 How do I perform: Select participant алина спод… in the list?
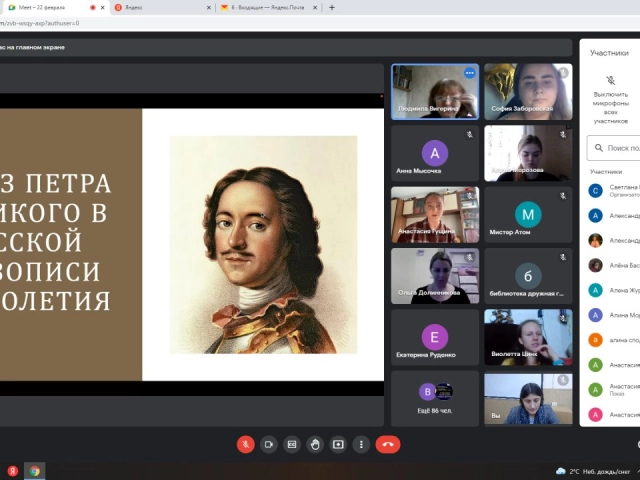click(613, 340)
